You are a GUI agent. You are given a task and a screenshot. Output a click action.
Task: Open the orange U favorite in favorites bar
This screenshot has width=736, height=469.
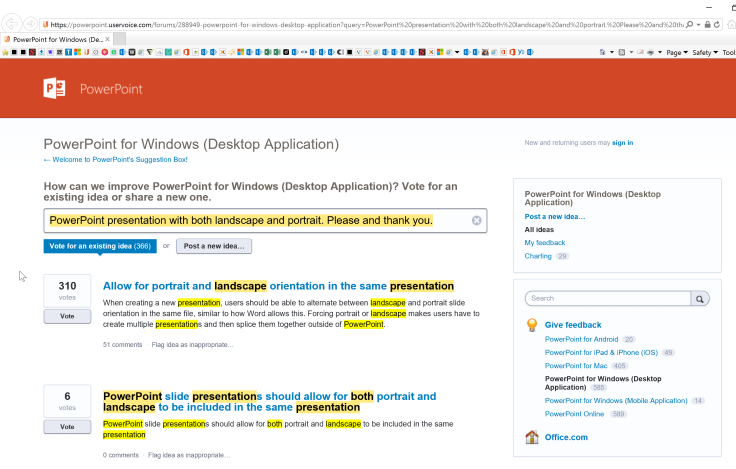[x=86, y=52]
